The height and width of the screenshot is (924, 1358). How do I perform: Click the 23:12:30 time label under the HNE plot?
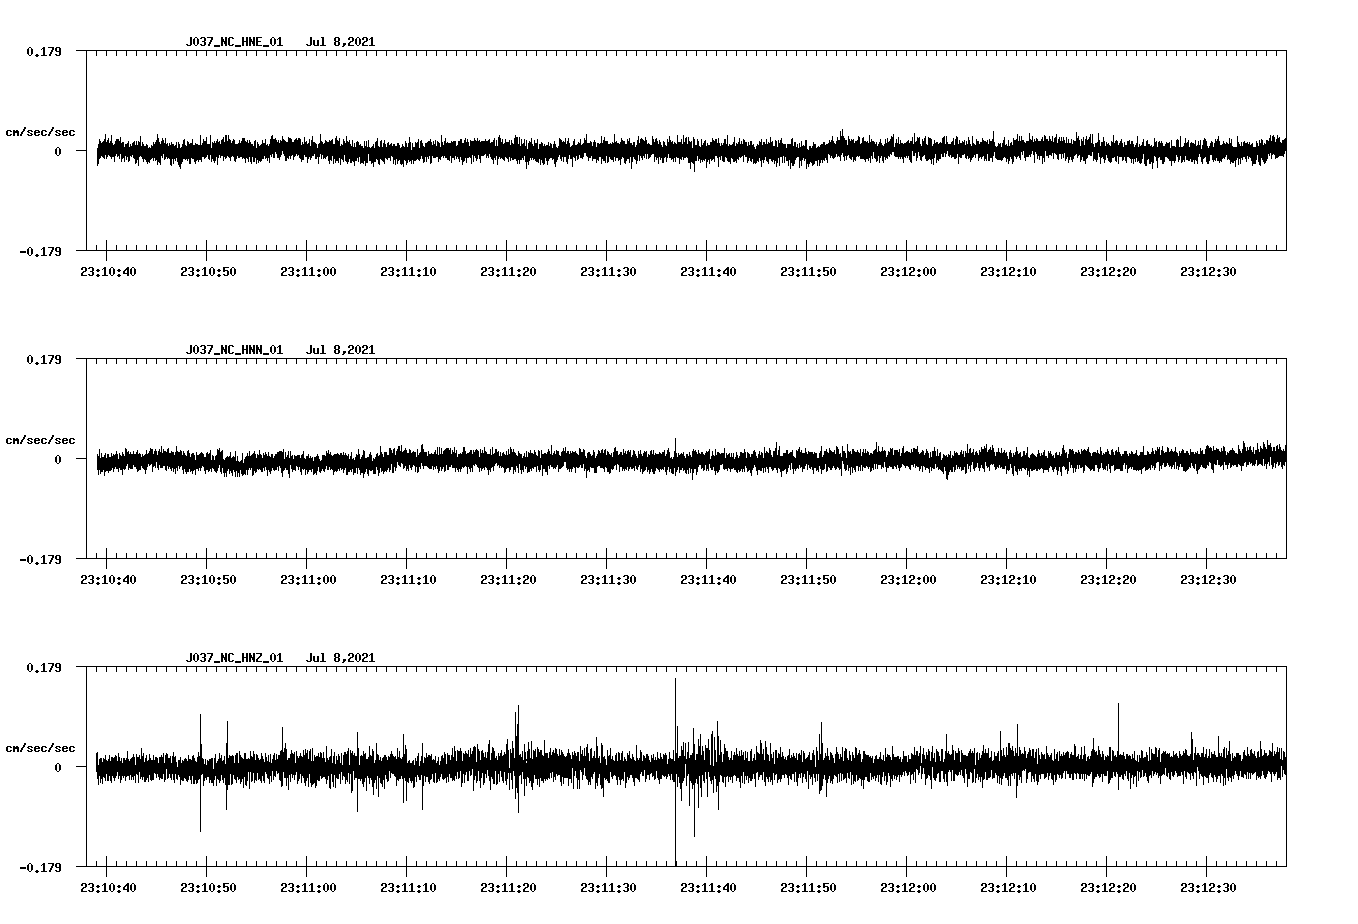(x=1208, y=272)
